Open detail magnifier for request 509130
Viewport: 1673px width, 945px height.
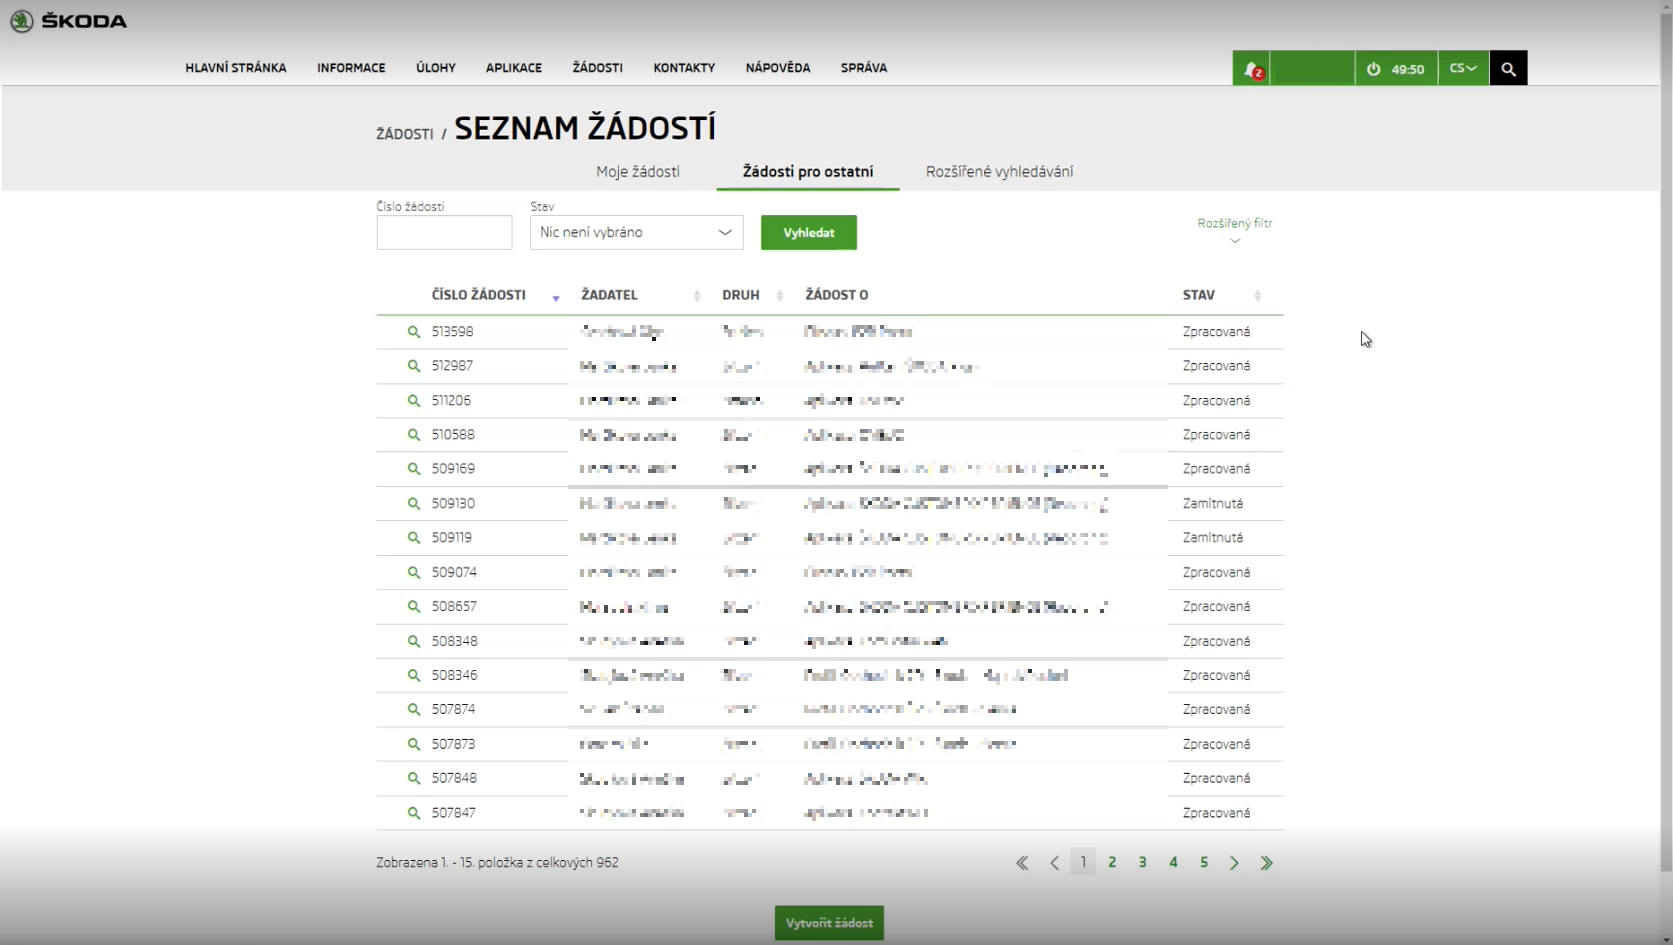click(413, 504)
